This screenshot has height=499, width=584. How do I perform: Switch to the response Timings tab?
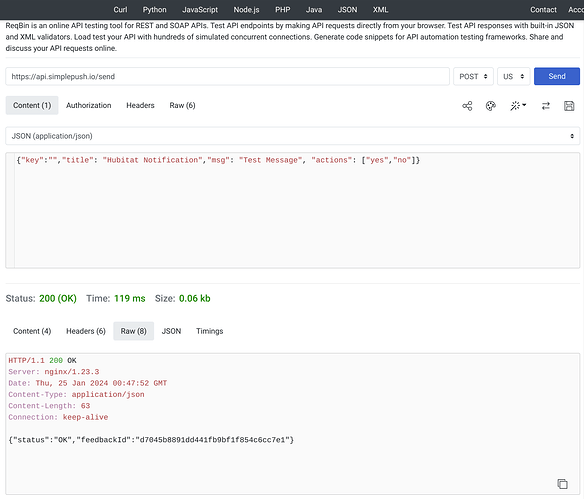(x=209, y=331)
